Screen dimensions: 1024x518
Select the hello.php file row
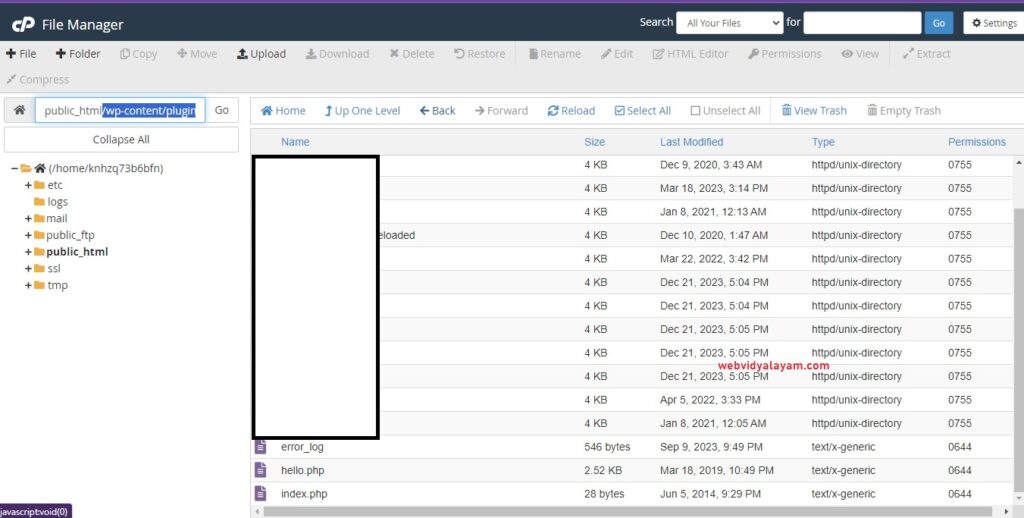tap(301, 470)
